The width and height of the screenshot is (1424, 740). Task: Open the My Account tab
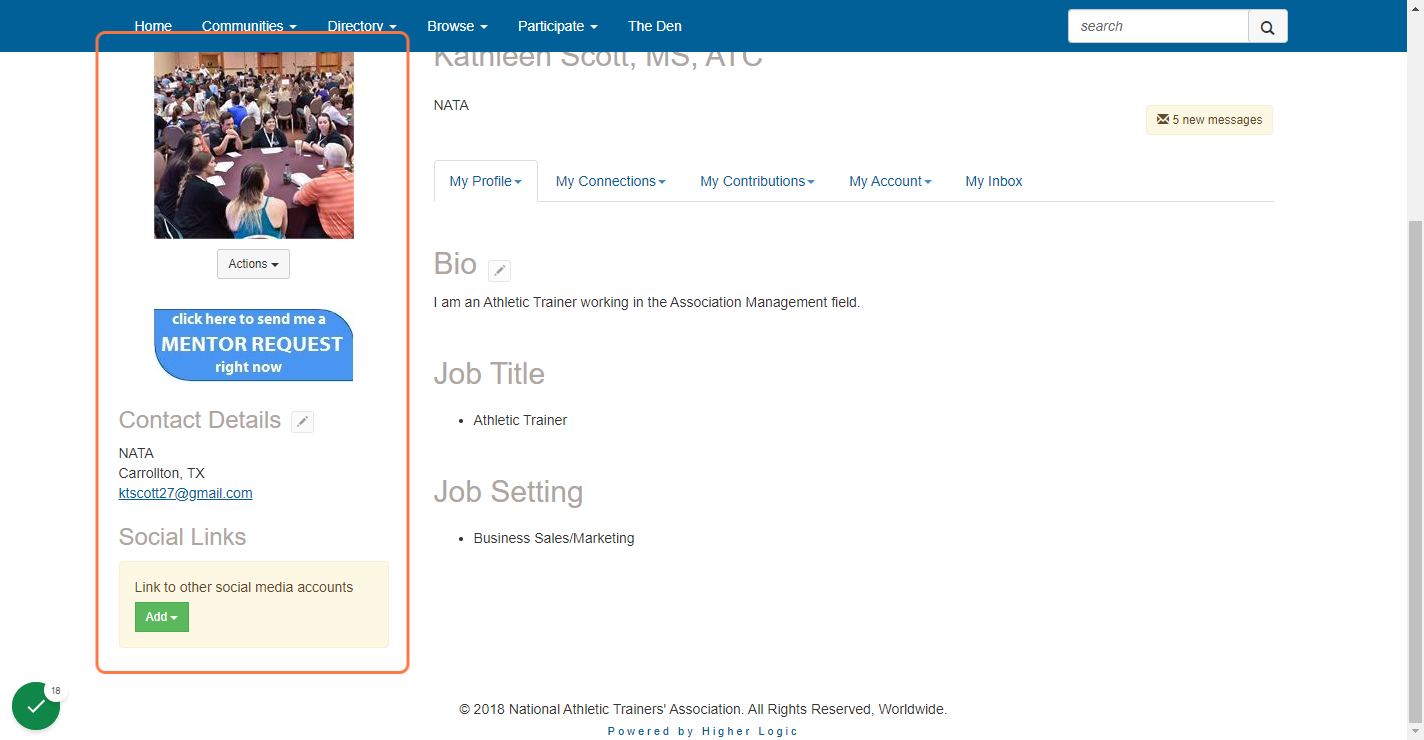890,181
